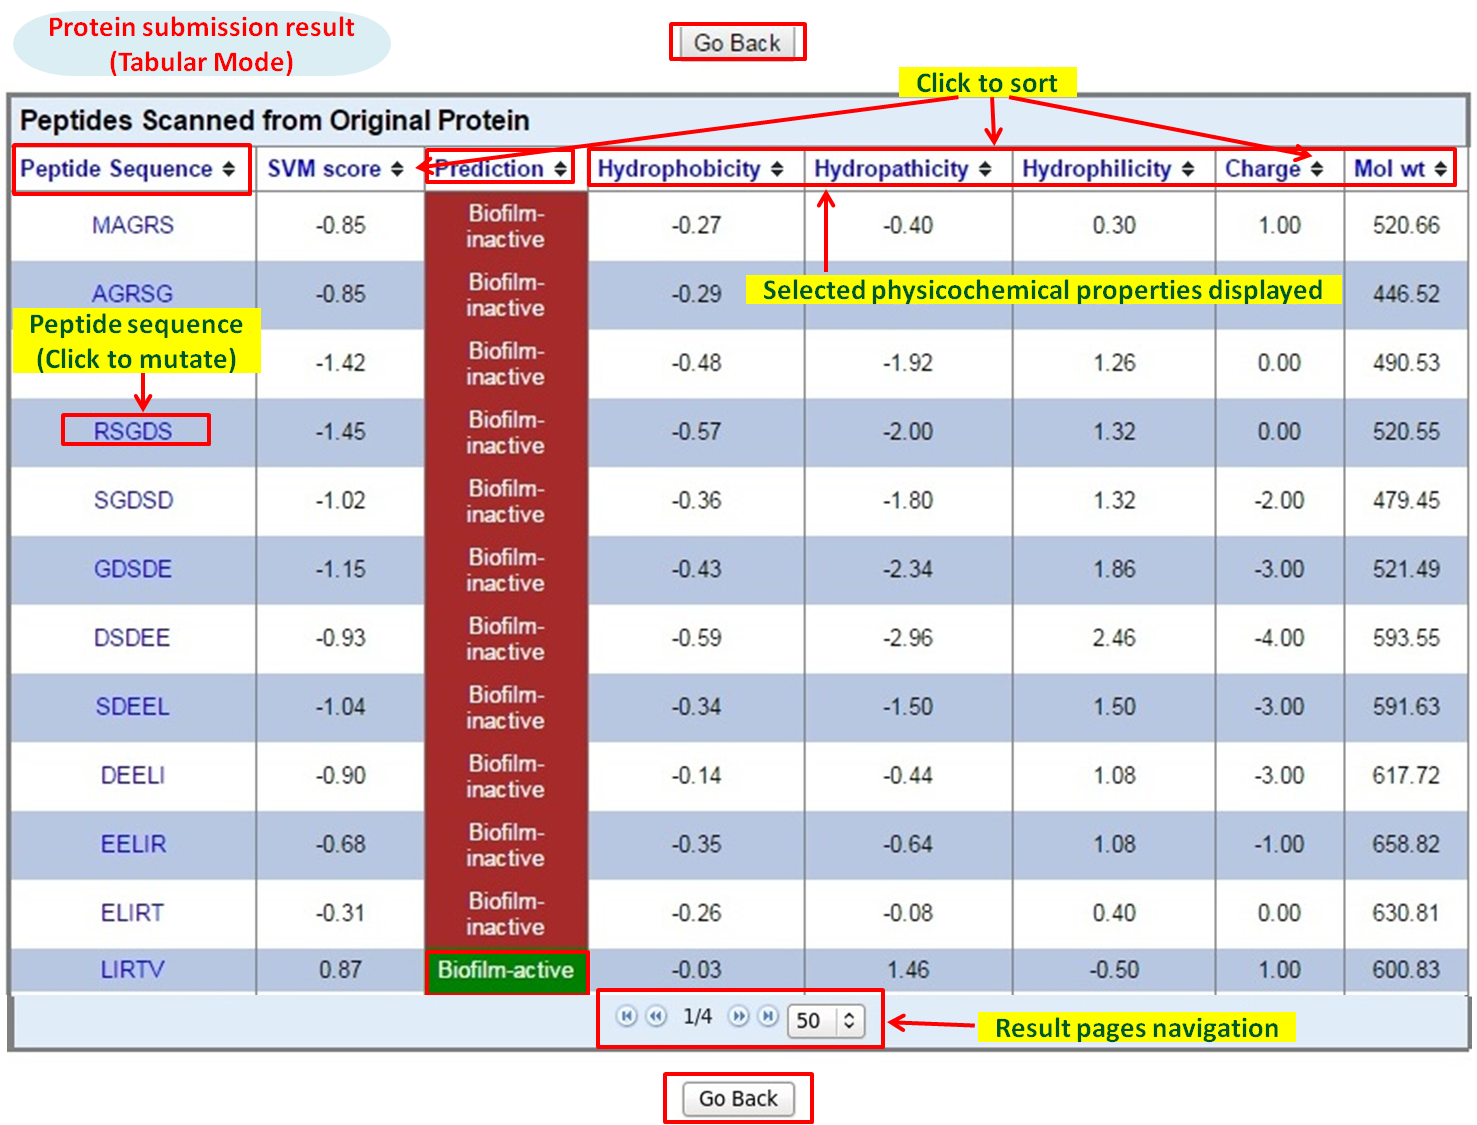
Task: Sort by Charge arrow icon
Action: click(x=1317, y=169)
